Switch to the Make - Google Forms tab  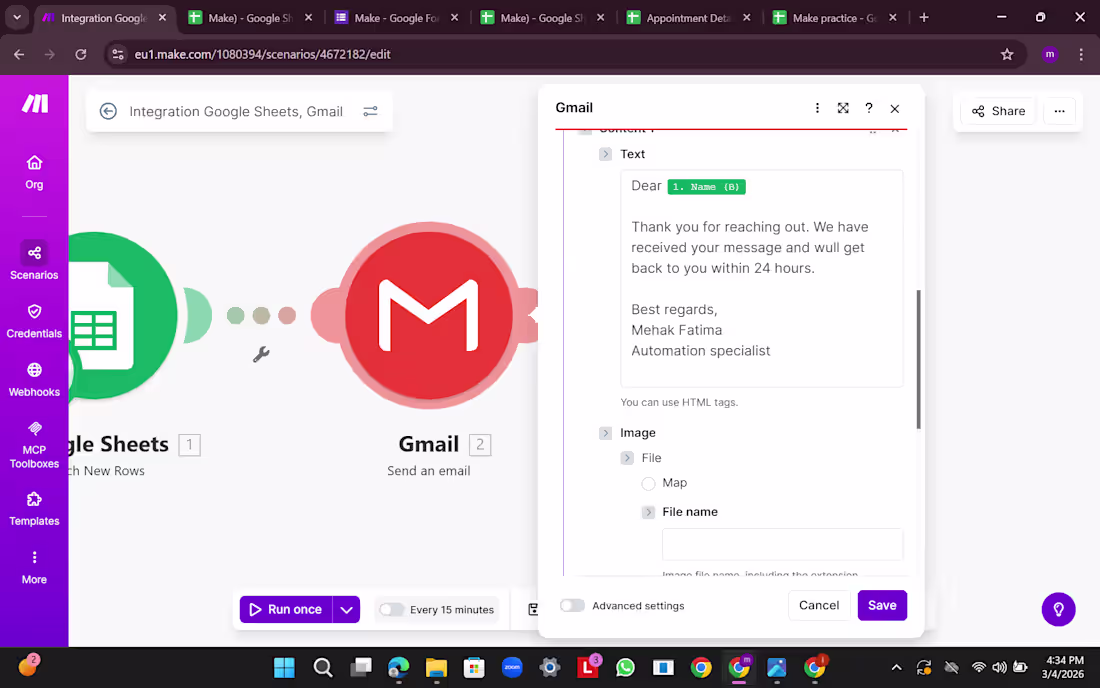click(396, 18)
